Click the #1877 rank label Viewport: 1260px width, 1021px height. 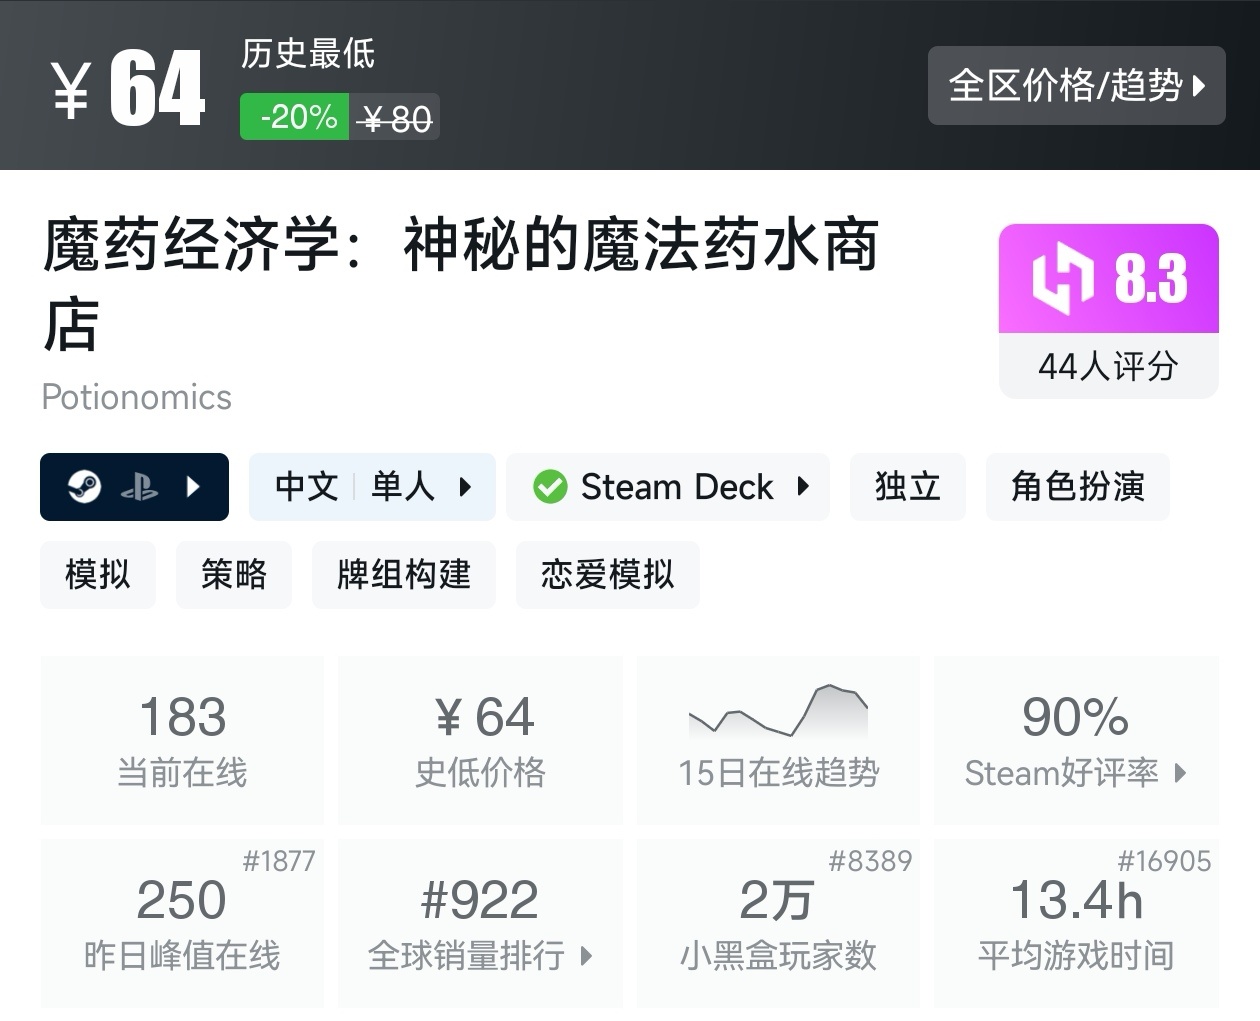[x=279, y=861]
